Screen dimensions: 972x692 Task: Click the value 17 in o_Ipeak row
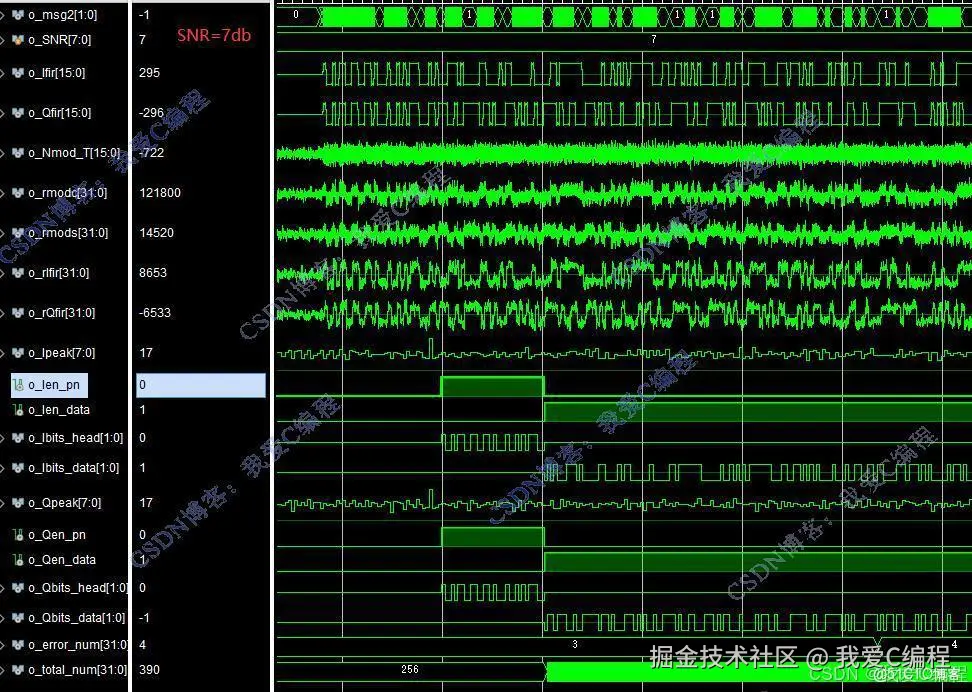click(x=146, y=353)
